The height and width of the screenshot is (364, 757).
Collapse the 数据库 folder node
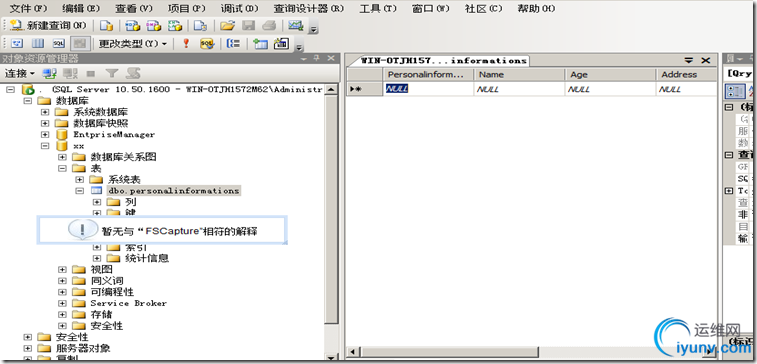[28, 100]
